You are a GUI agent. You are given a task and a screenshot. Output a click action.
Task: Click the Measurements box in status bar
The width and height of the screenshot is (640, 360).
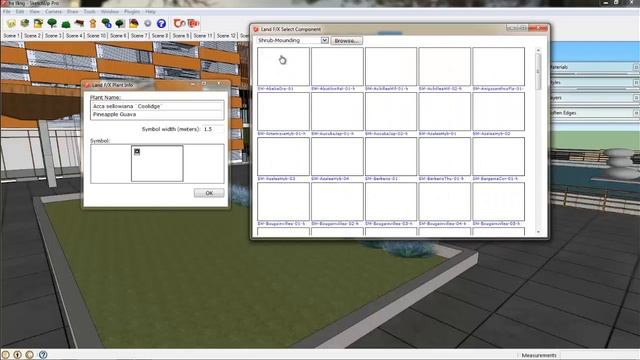(x=599, y=355)
